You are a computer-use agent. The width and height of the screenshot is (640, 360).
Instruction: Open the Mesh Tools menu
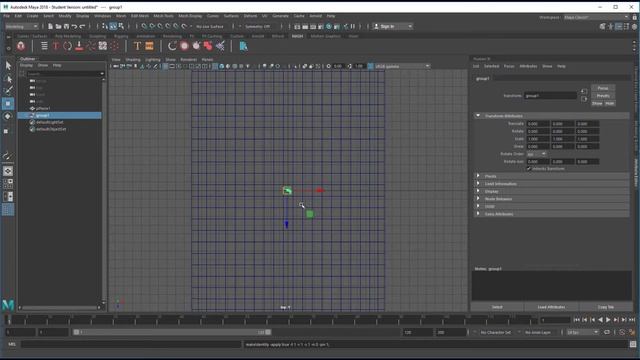click(163, 16)
